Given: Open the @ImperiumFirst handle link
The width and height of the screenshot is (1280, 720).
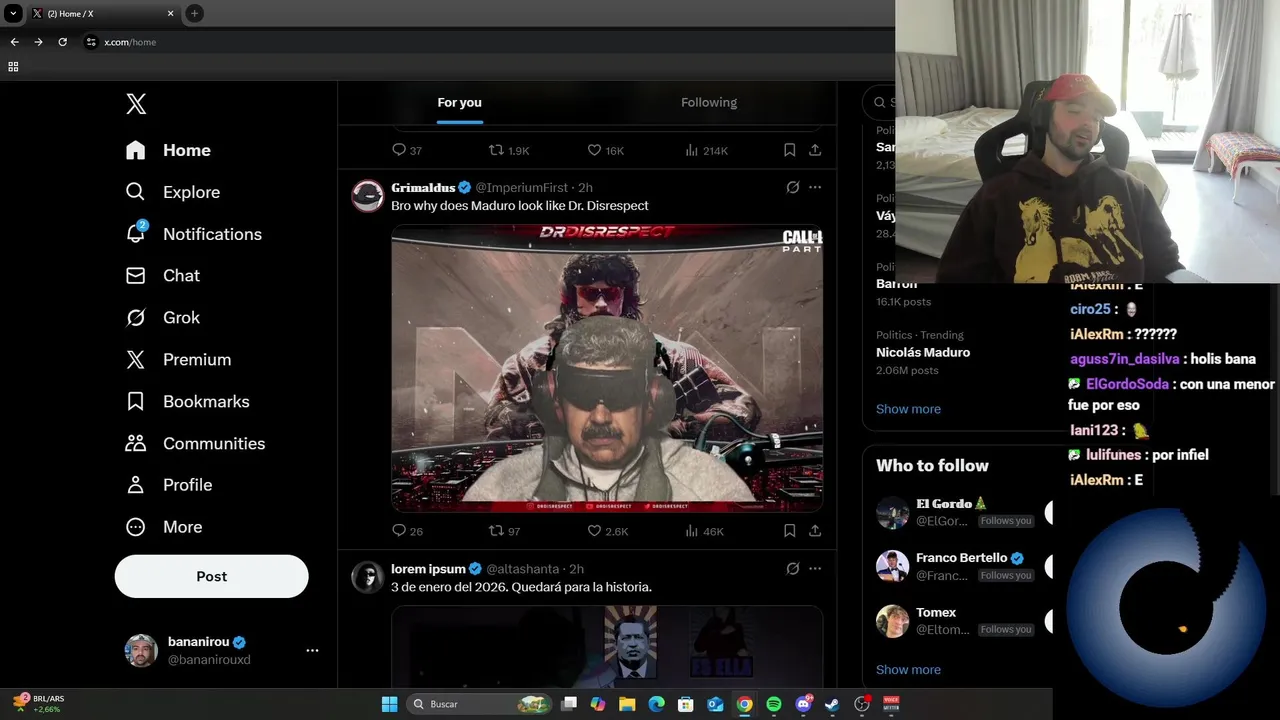Looking at the screenshot, I should pyautogui.click(x=521, y=187).
